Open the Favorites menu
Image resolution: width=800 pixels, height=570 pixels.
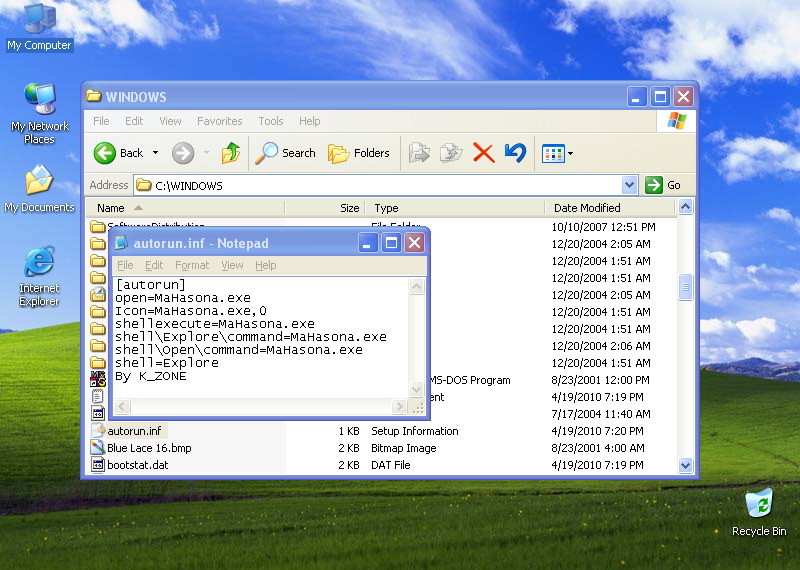point(219,121)
